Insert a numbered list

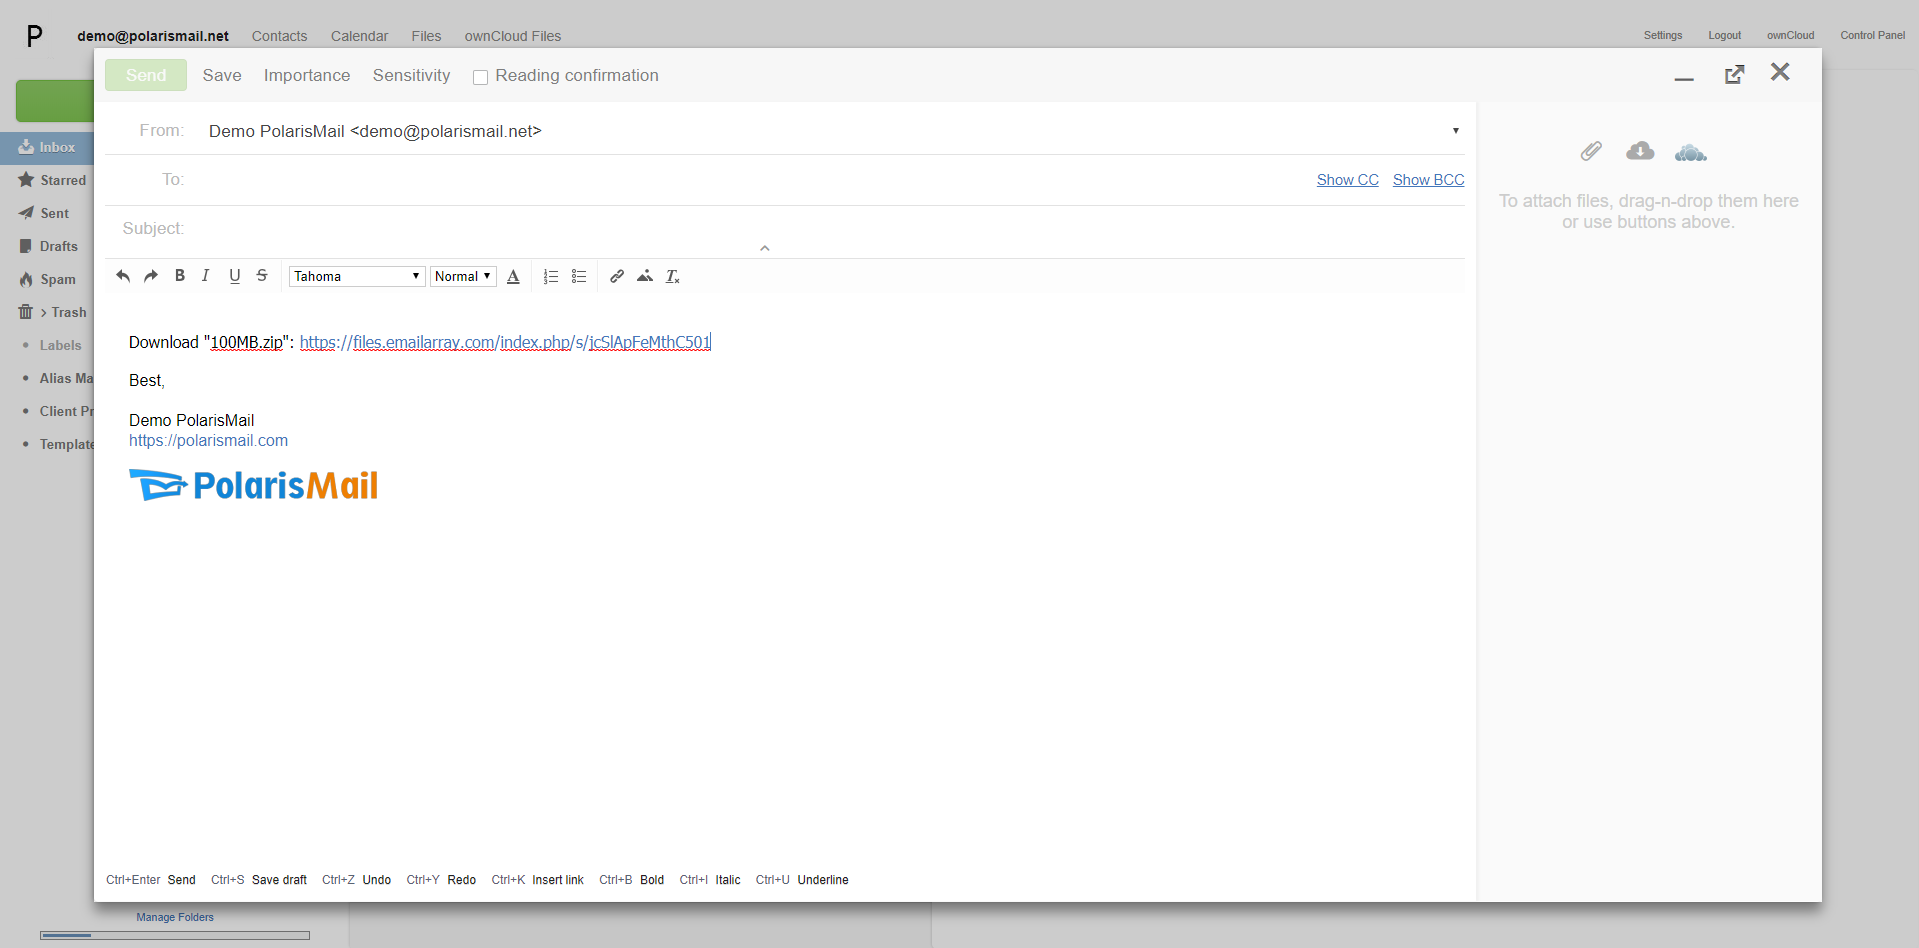[x=551, y=277]
